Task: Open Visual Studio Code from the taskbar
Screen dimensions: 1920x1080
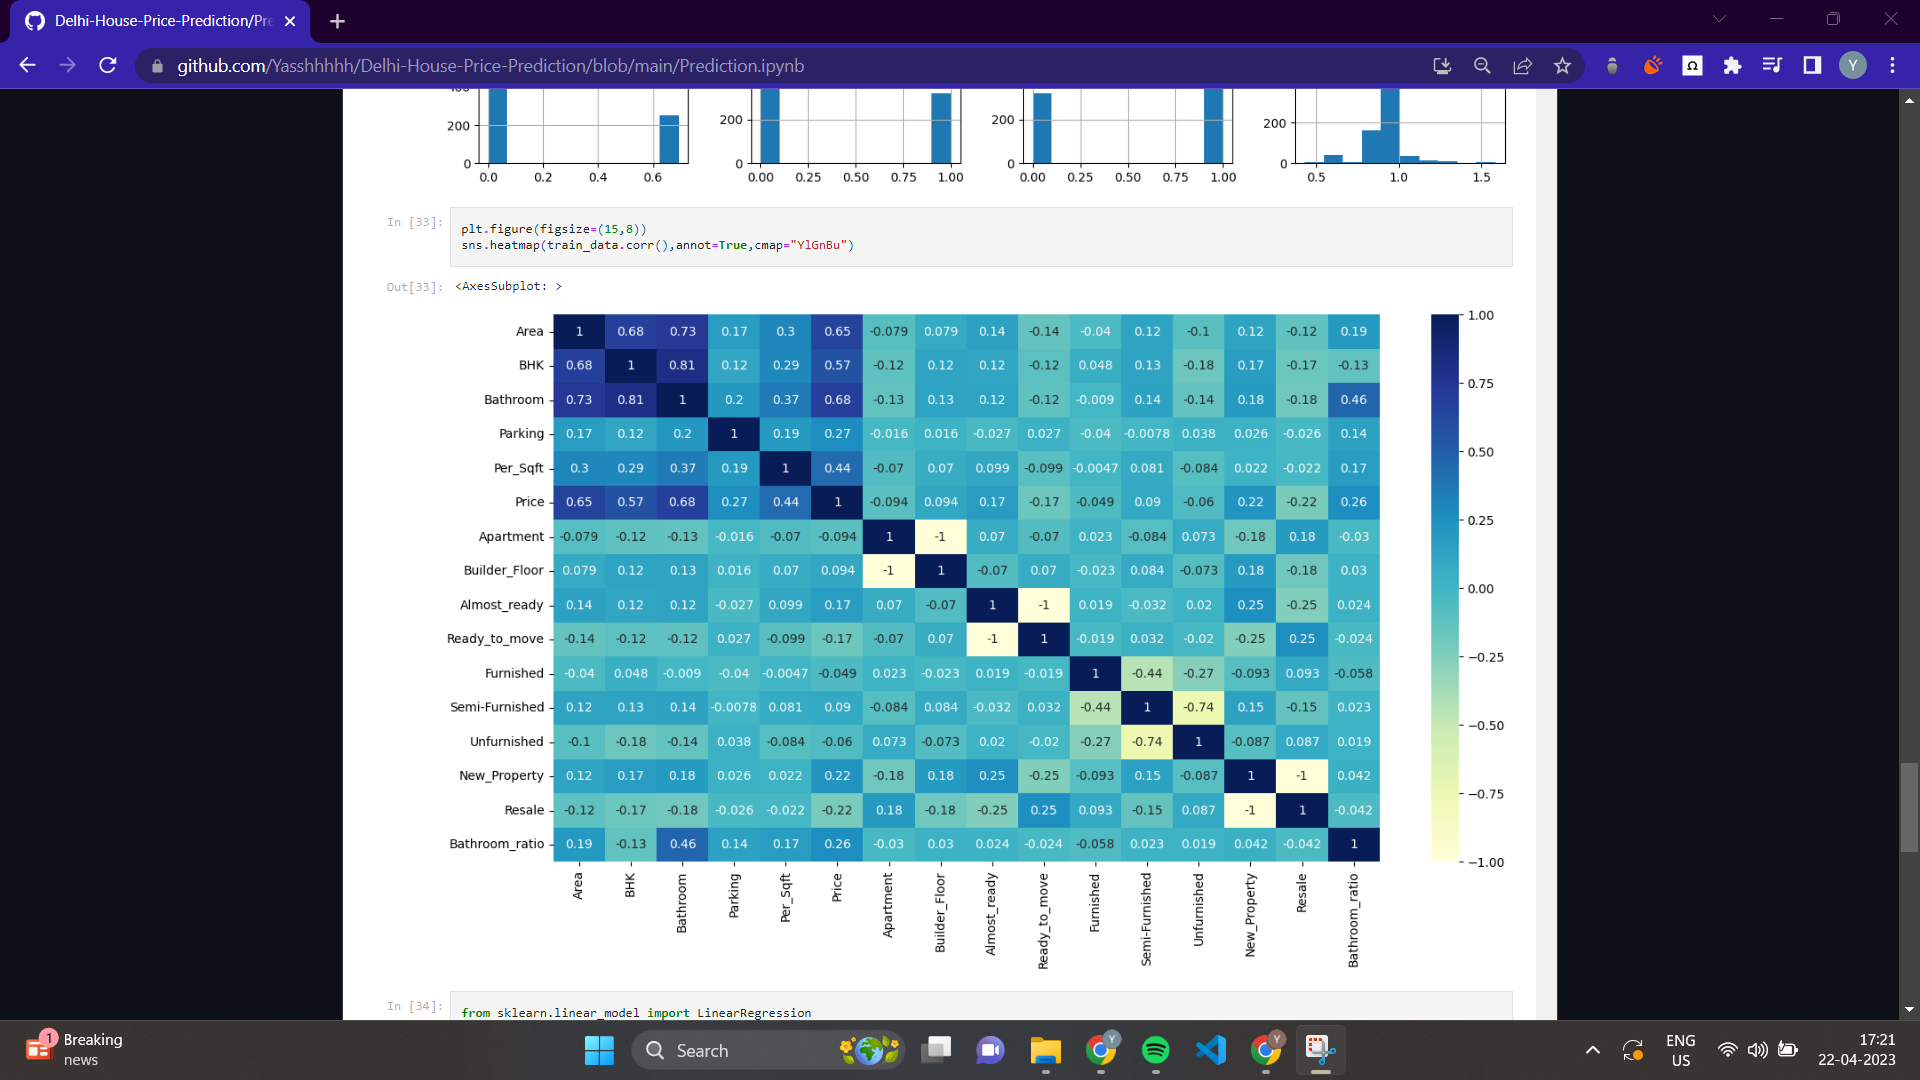Action: click(x=1210, y=1050)
